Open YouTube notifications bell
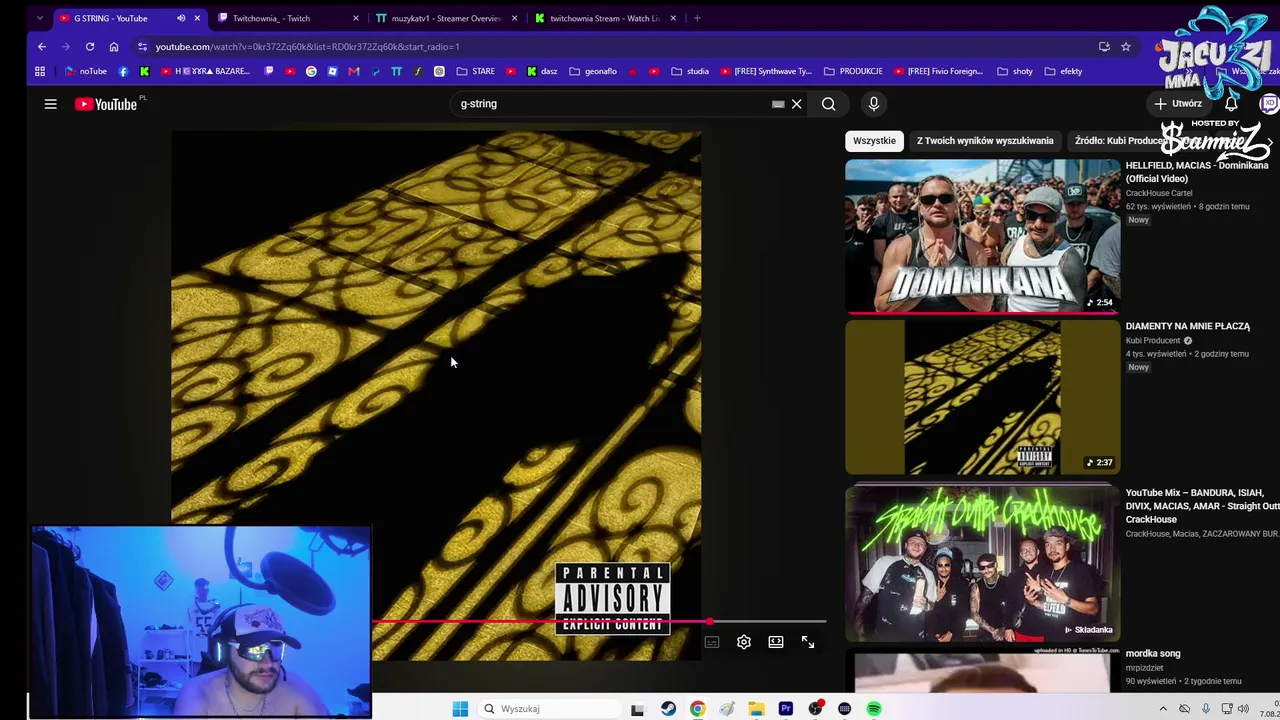The width and height of the screenshot is (1280, 720). tap(1231, 104)
